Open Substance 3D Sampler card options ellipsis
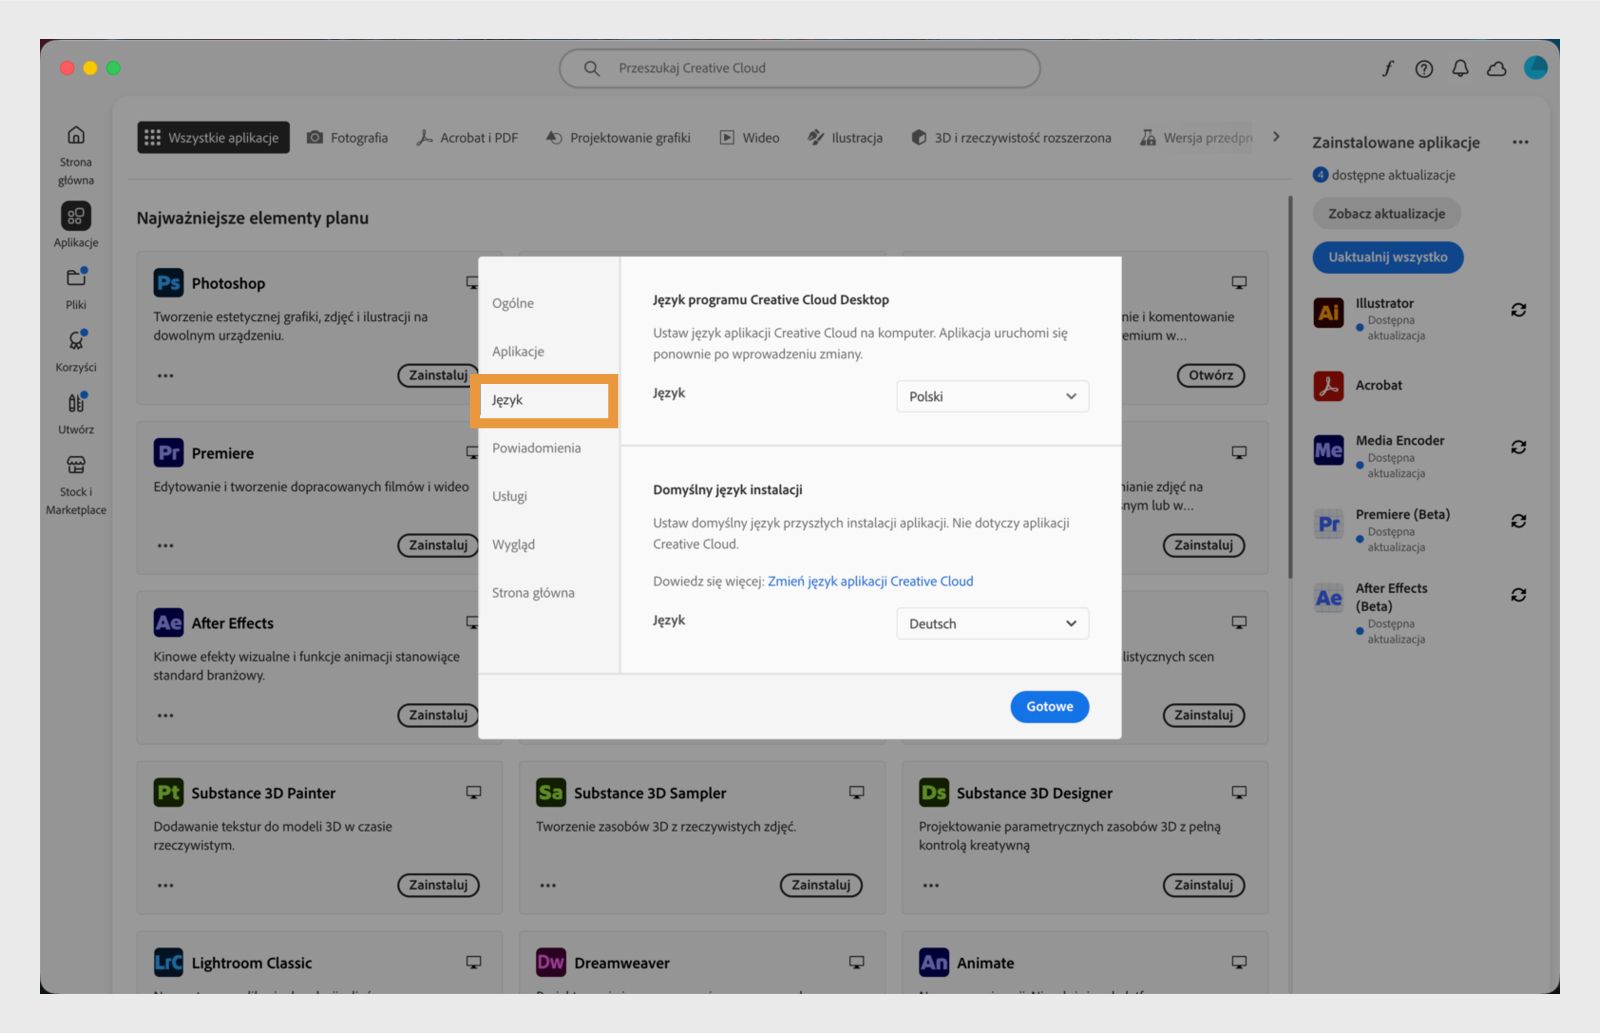 tap(548, 886)
